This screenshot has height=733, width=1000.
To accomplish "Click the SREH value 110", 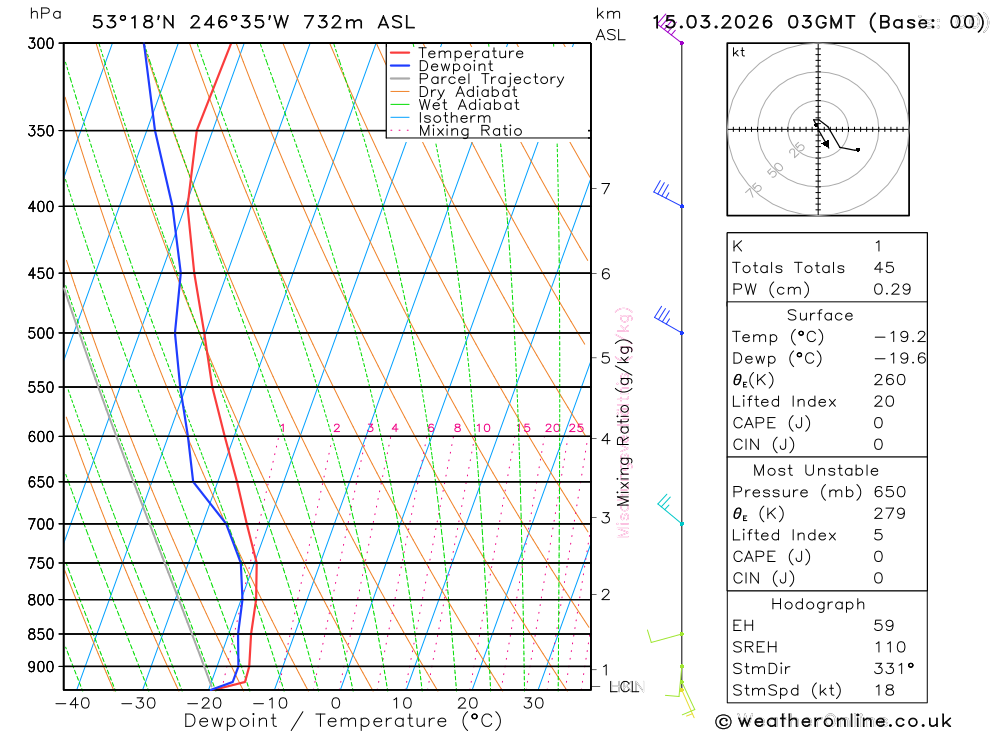I will tap(890, 647).
